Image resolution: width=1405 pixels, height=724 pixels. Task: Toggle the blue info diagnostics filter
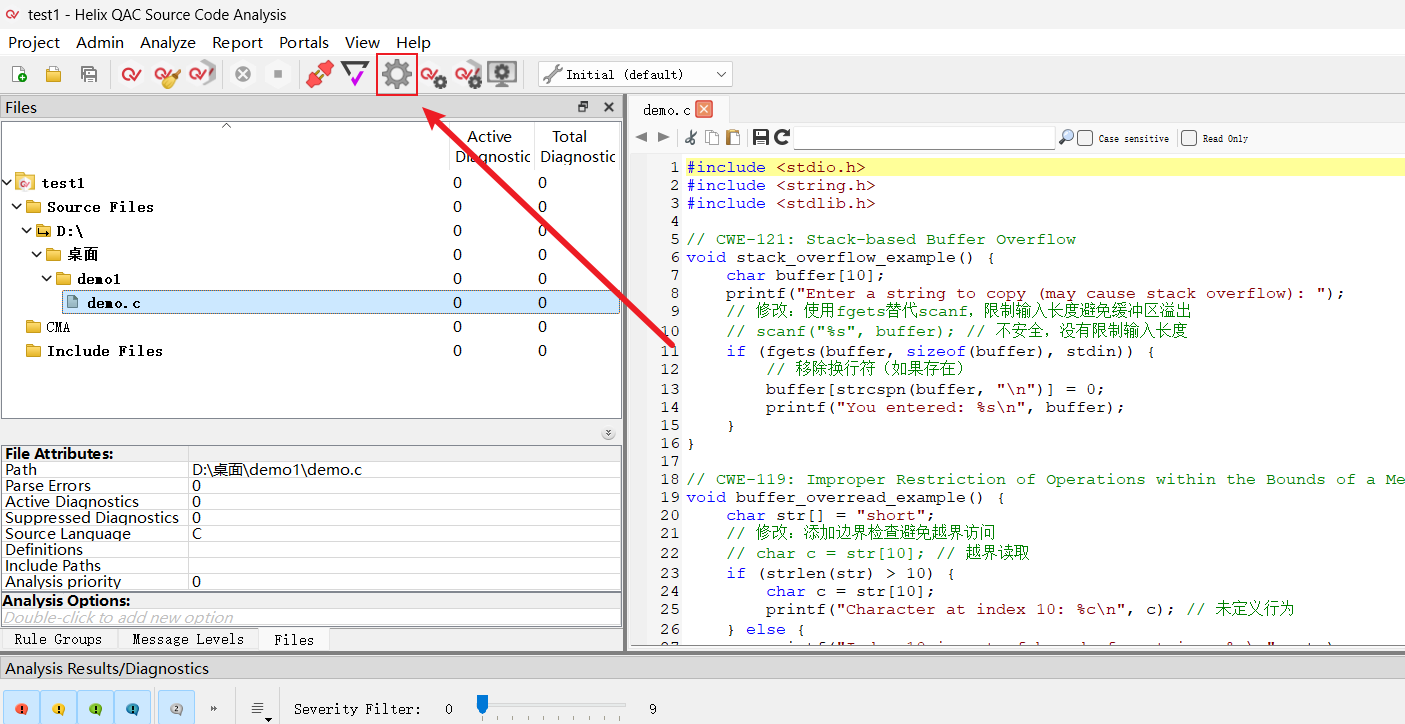132,708
